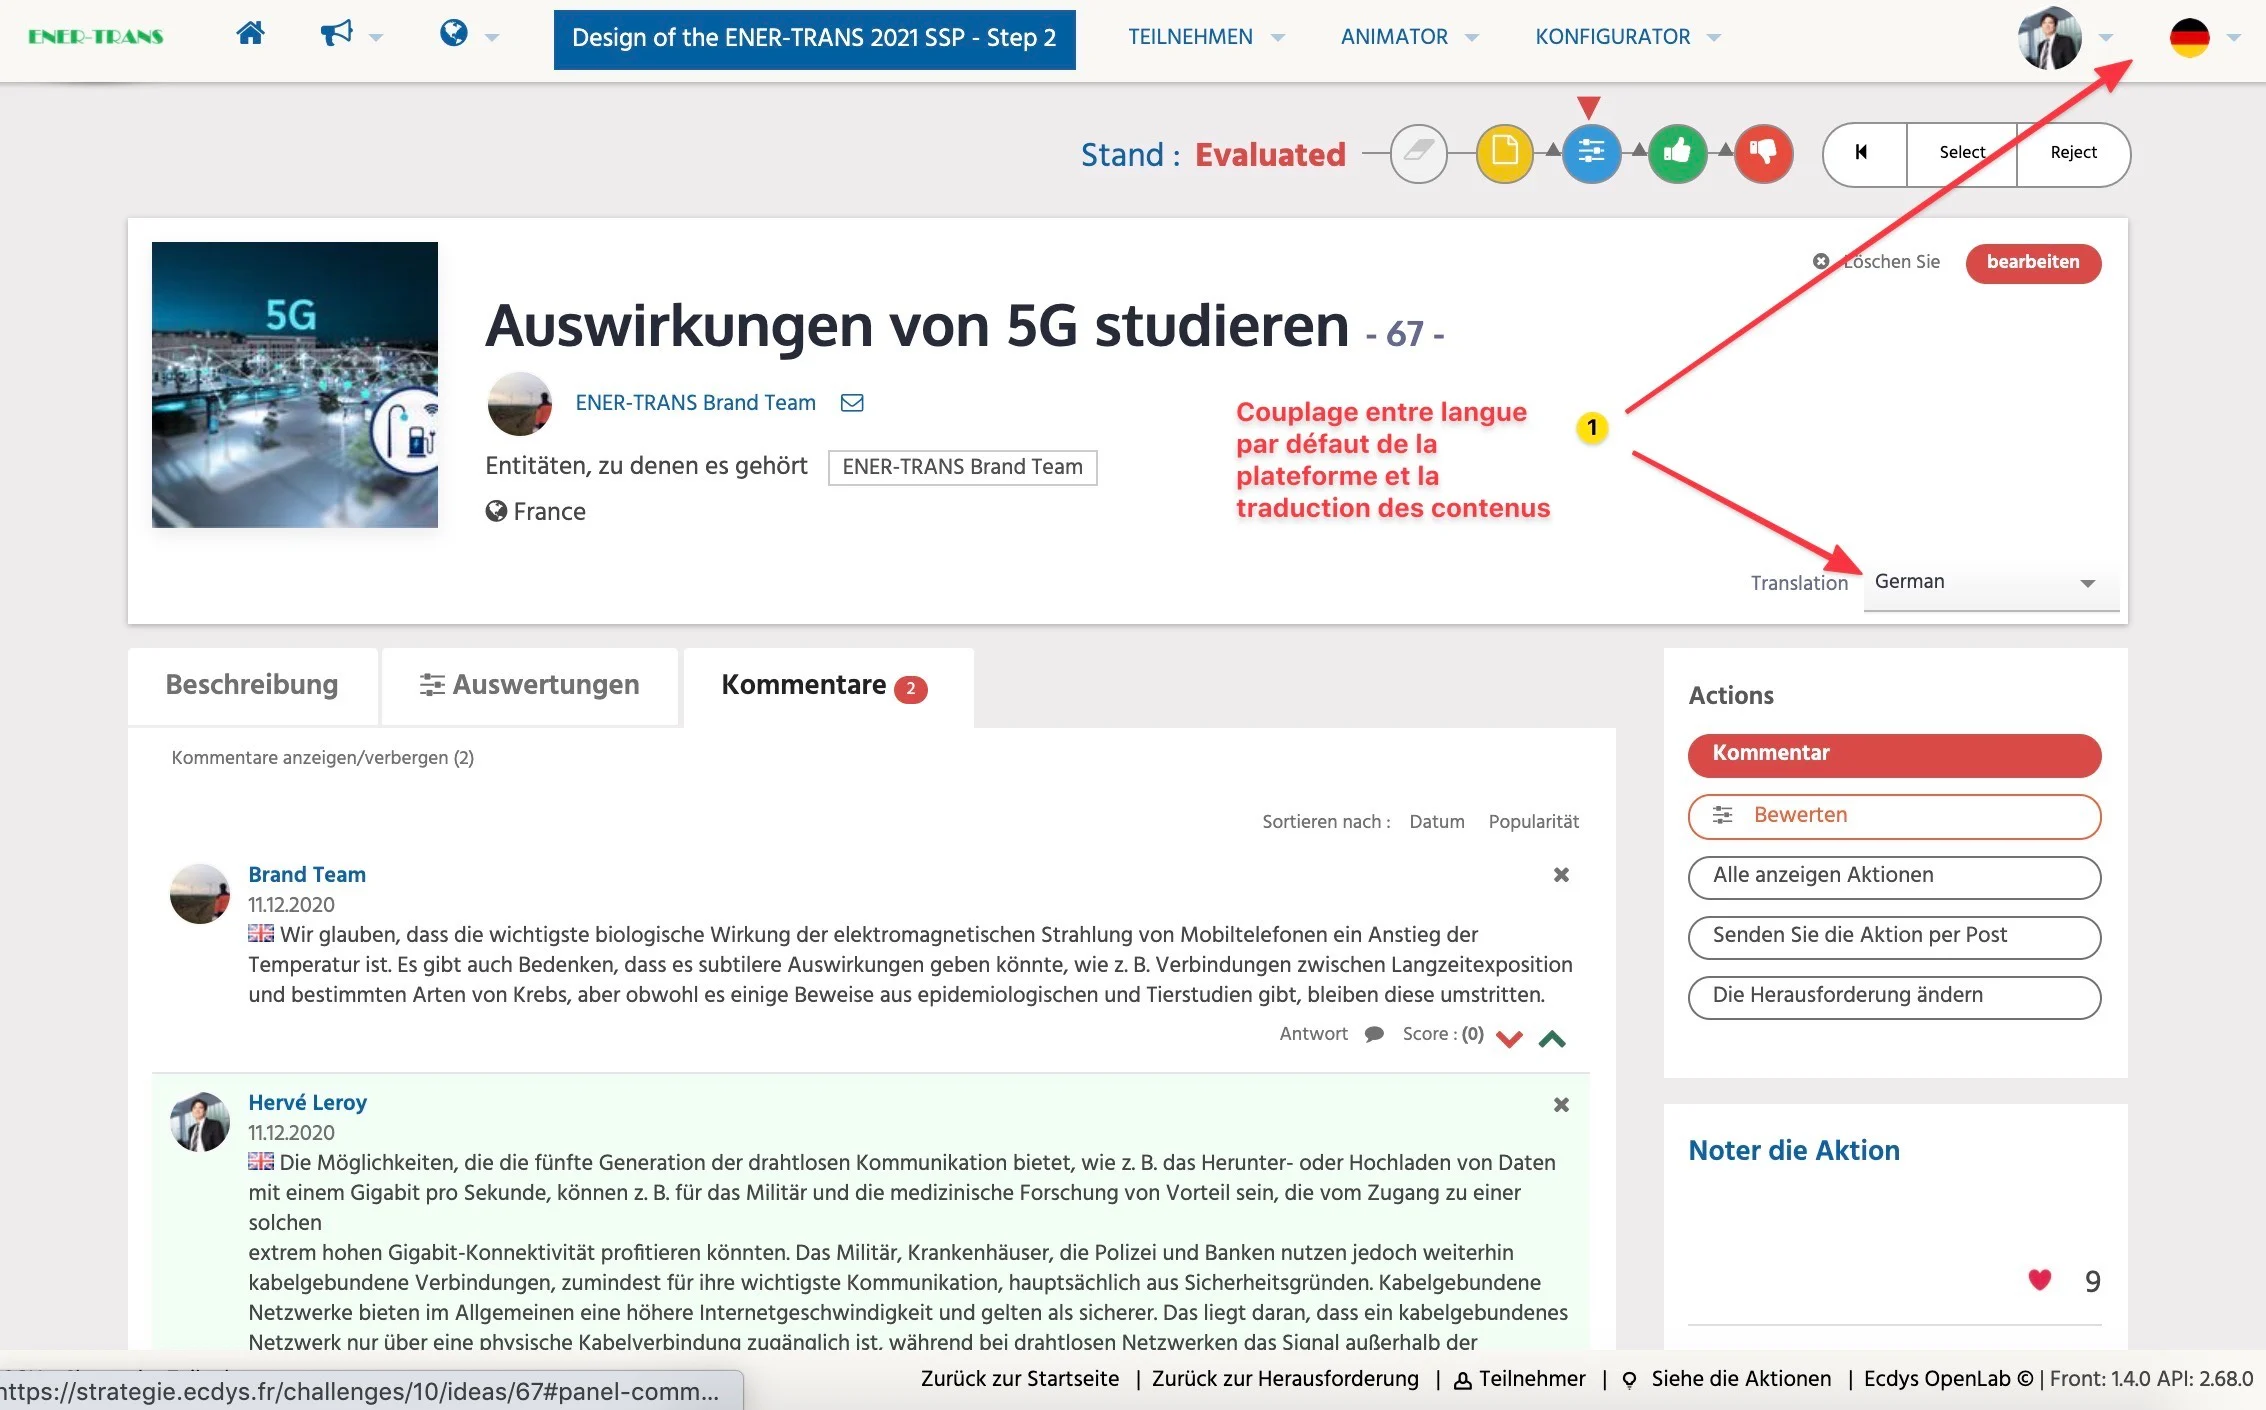Click Die Herausforderung ändern button
Screen dimensions: 2266x1410
(x=1894, y=997)
